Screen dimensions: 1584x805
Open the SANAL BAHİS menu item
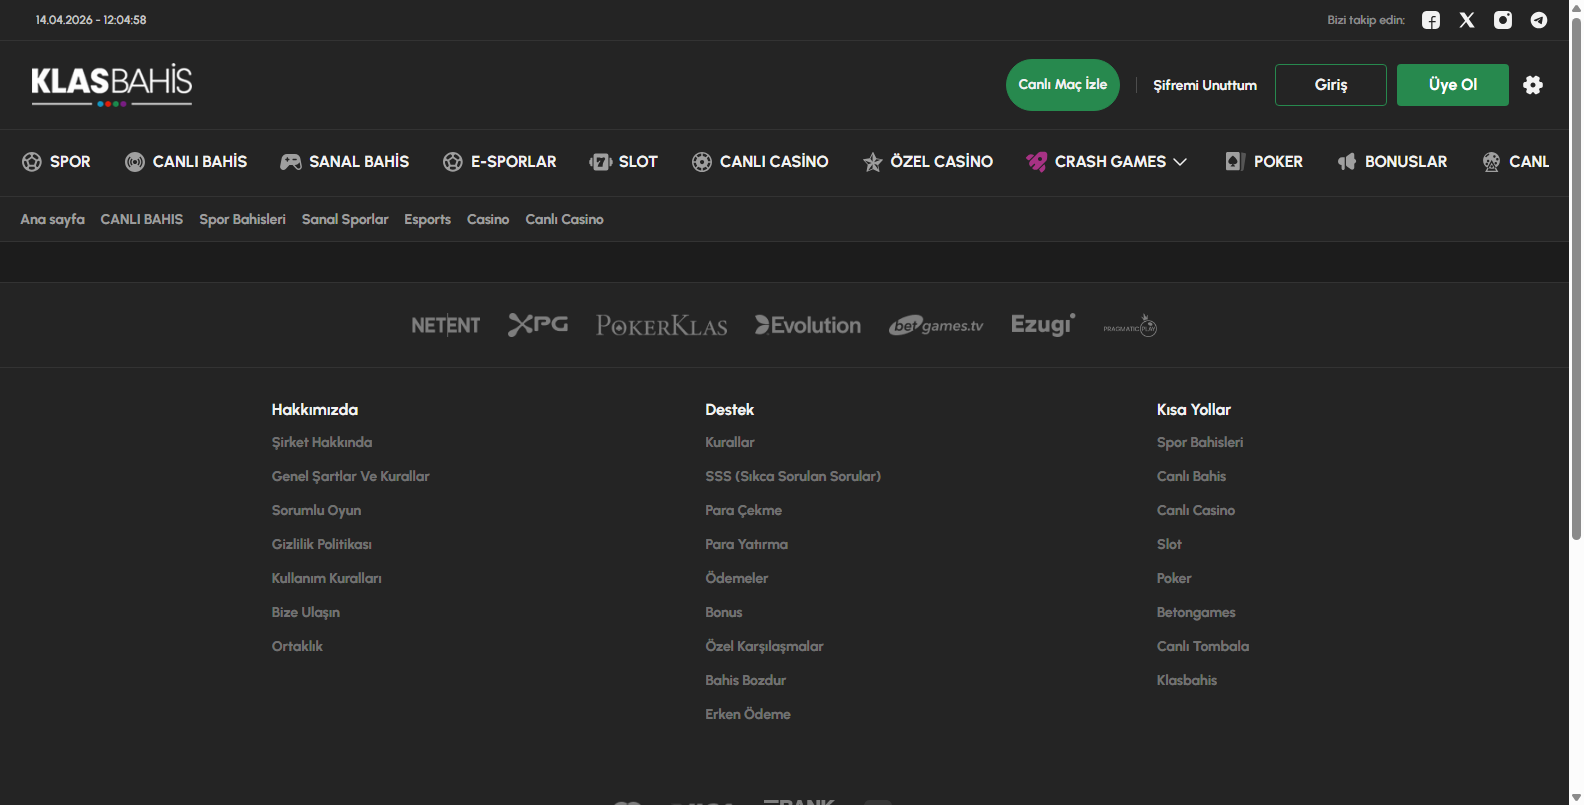345,162
